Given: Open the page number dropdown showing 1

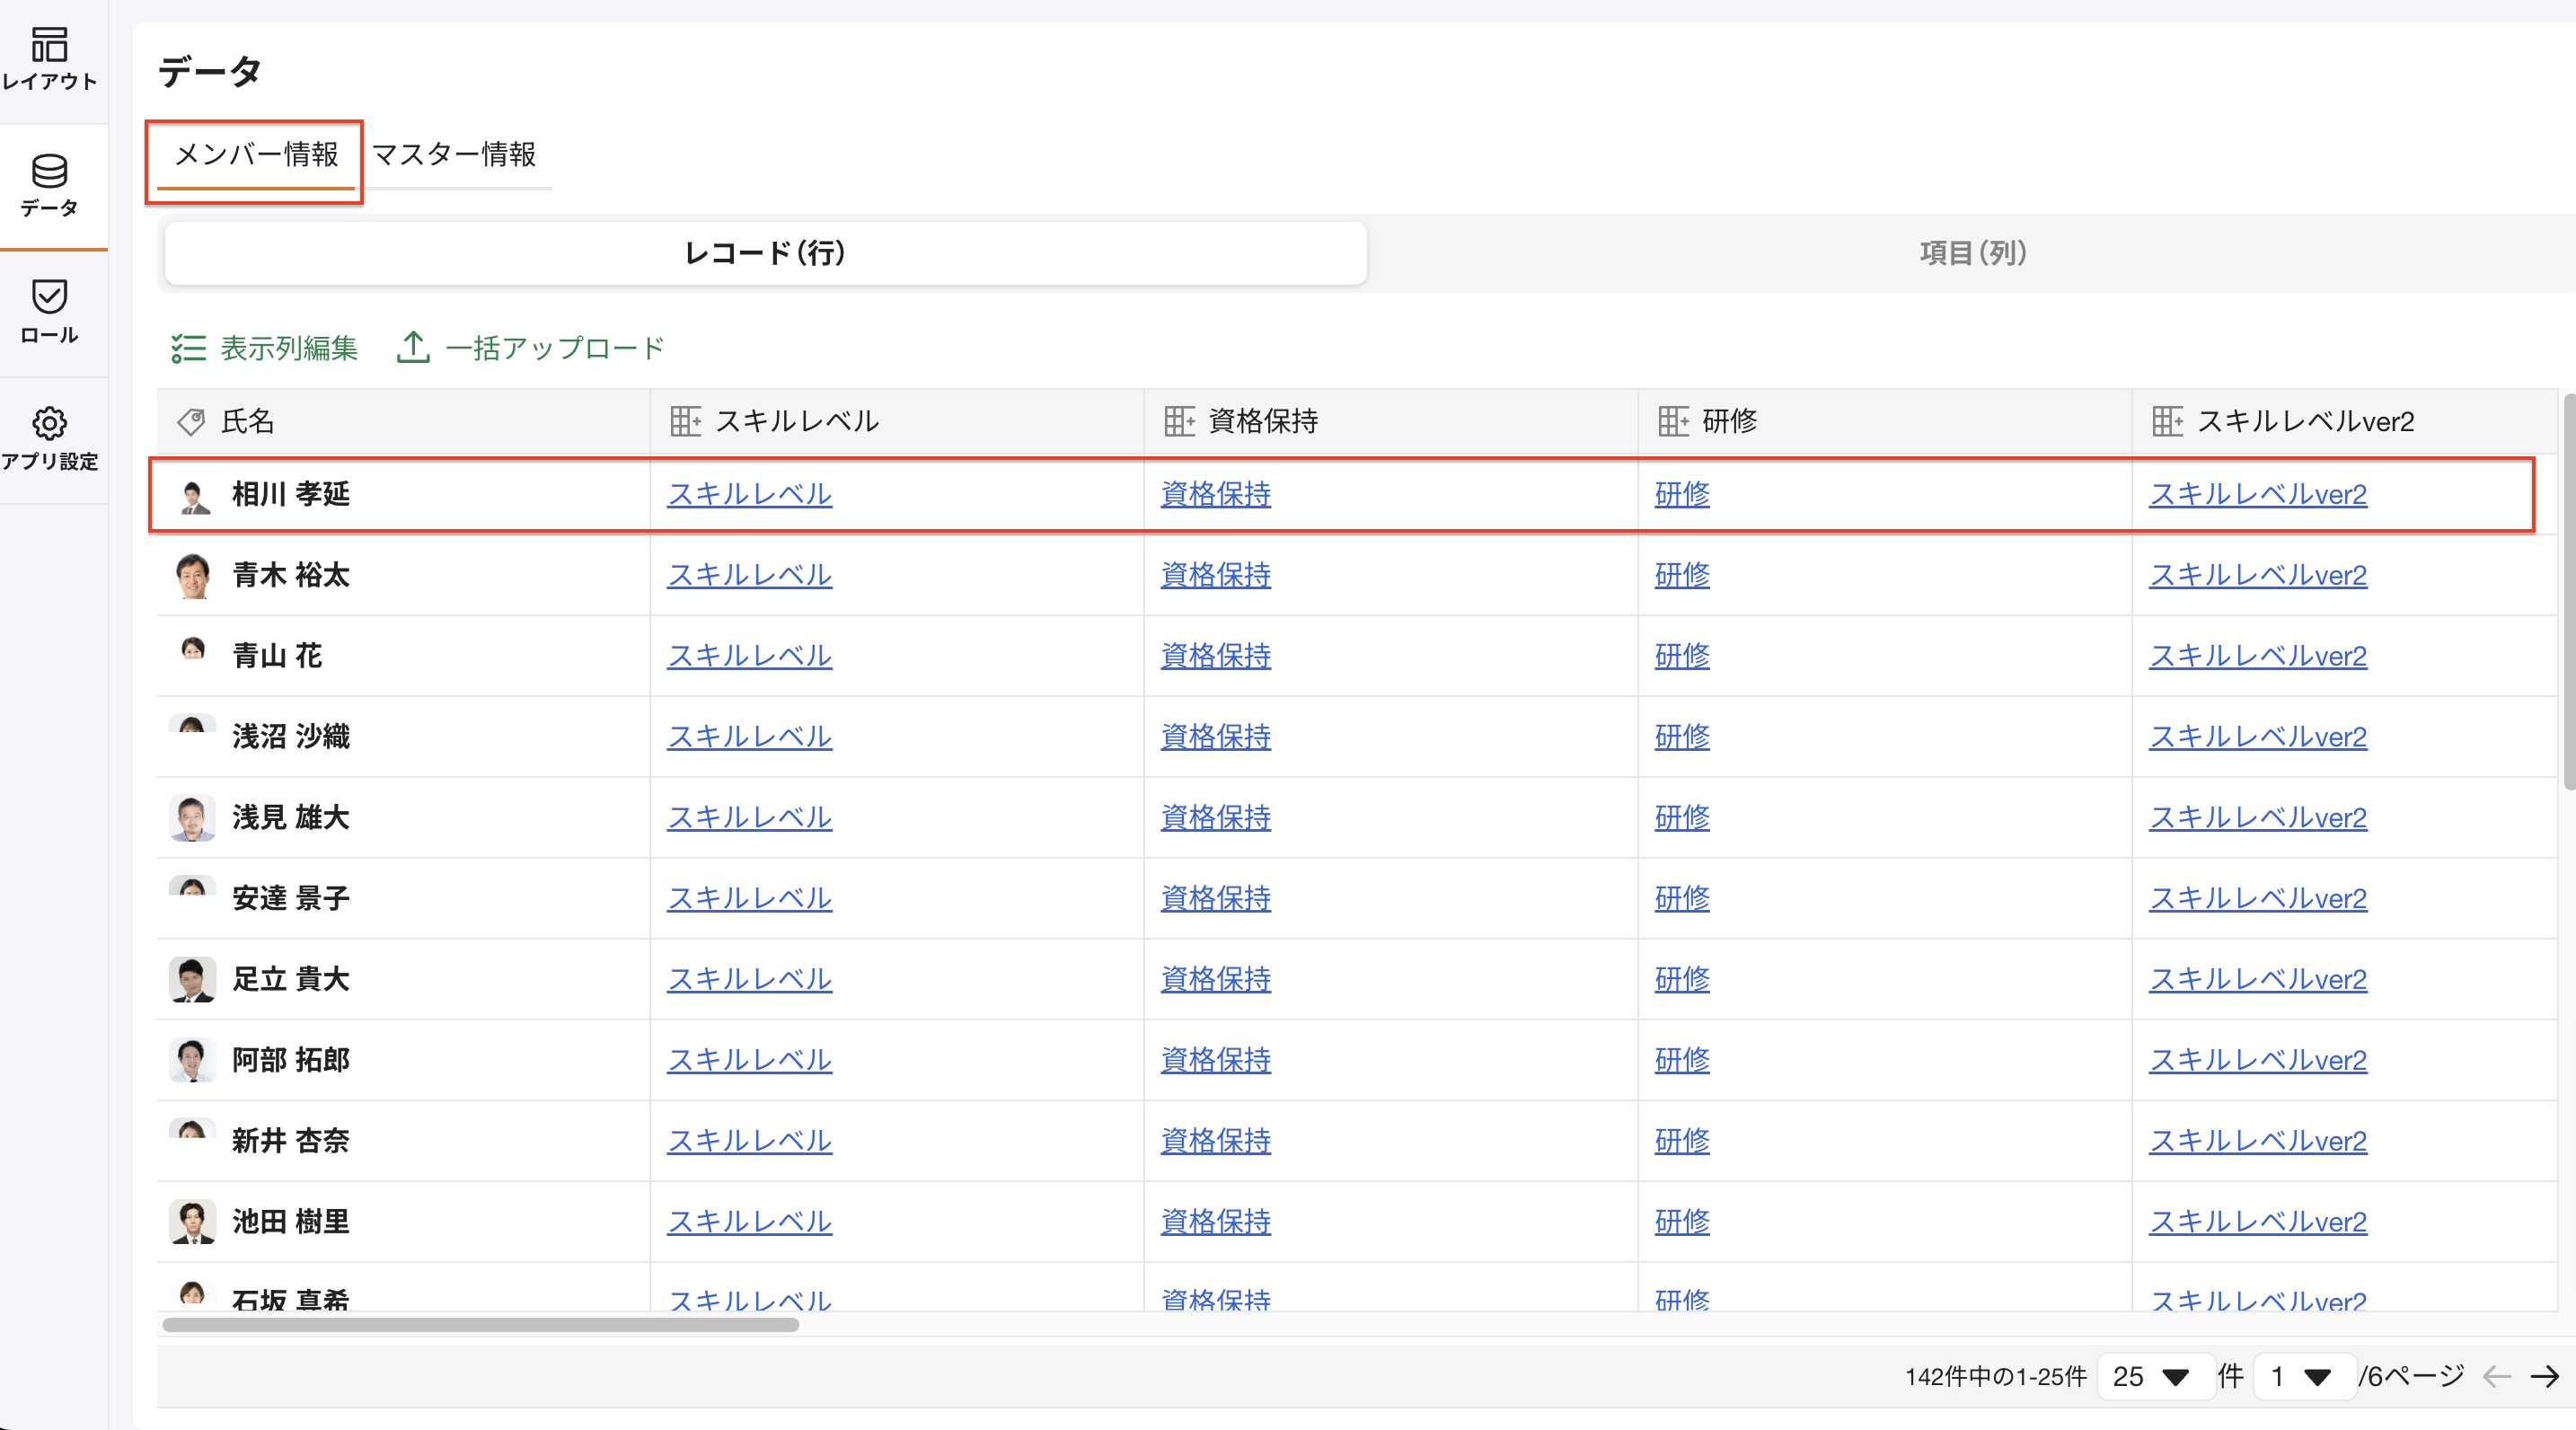Looking at the screenshot, I should click(x=2302, y=1377).
